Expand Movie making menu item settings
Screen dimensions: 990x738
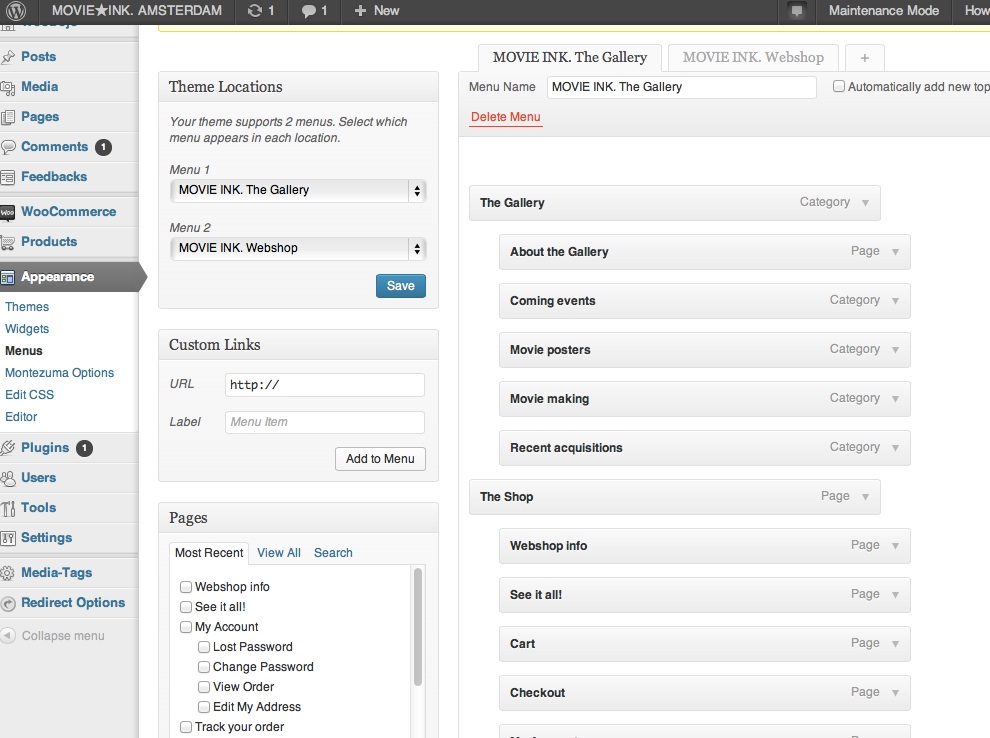[895, 399]
